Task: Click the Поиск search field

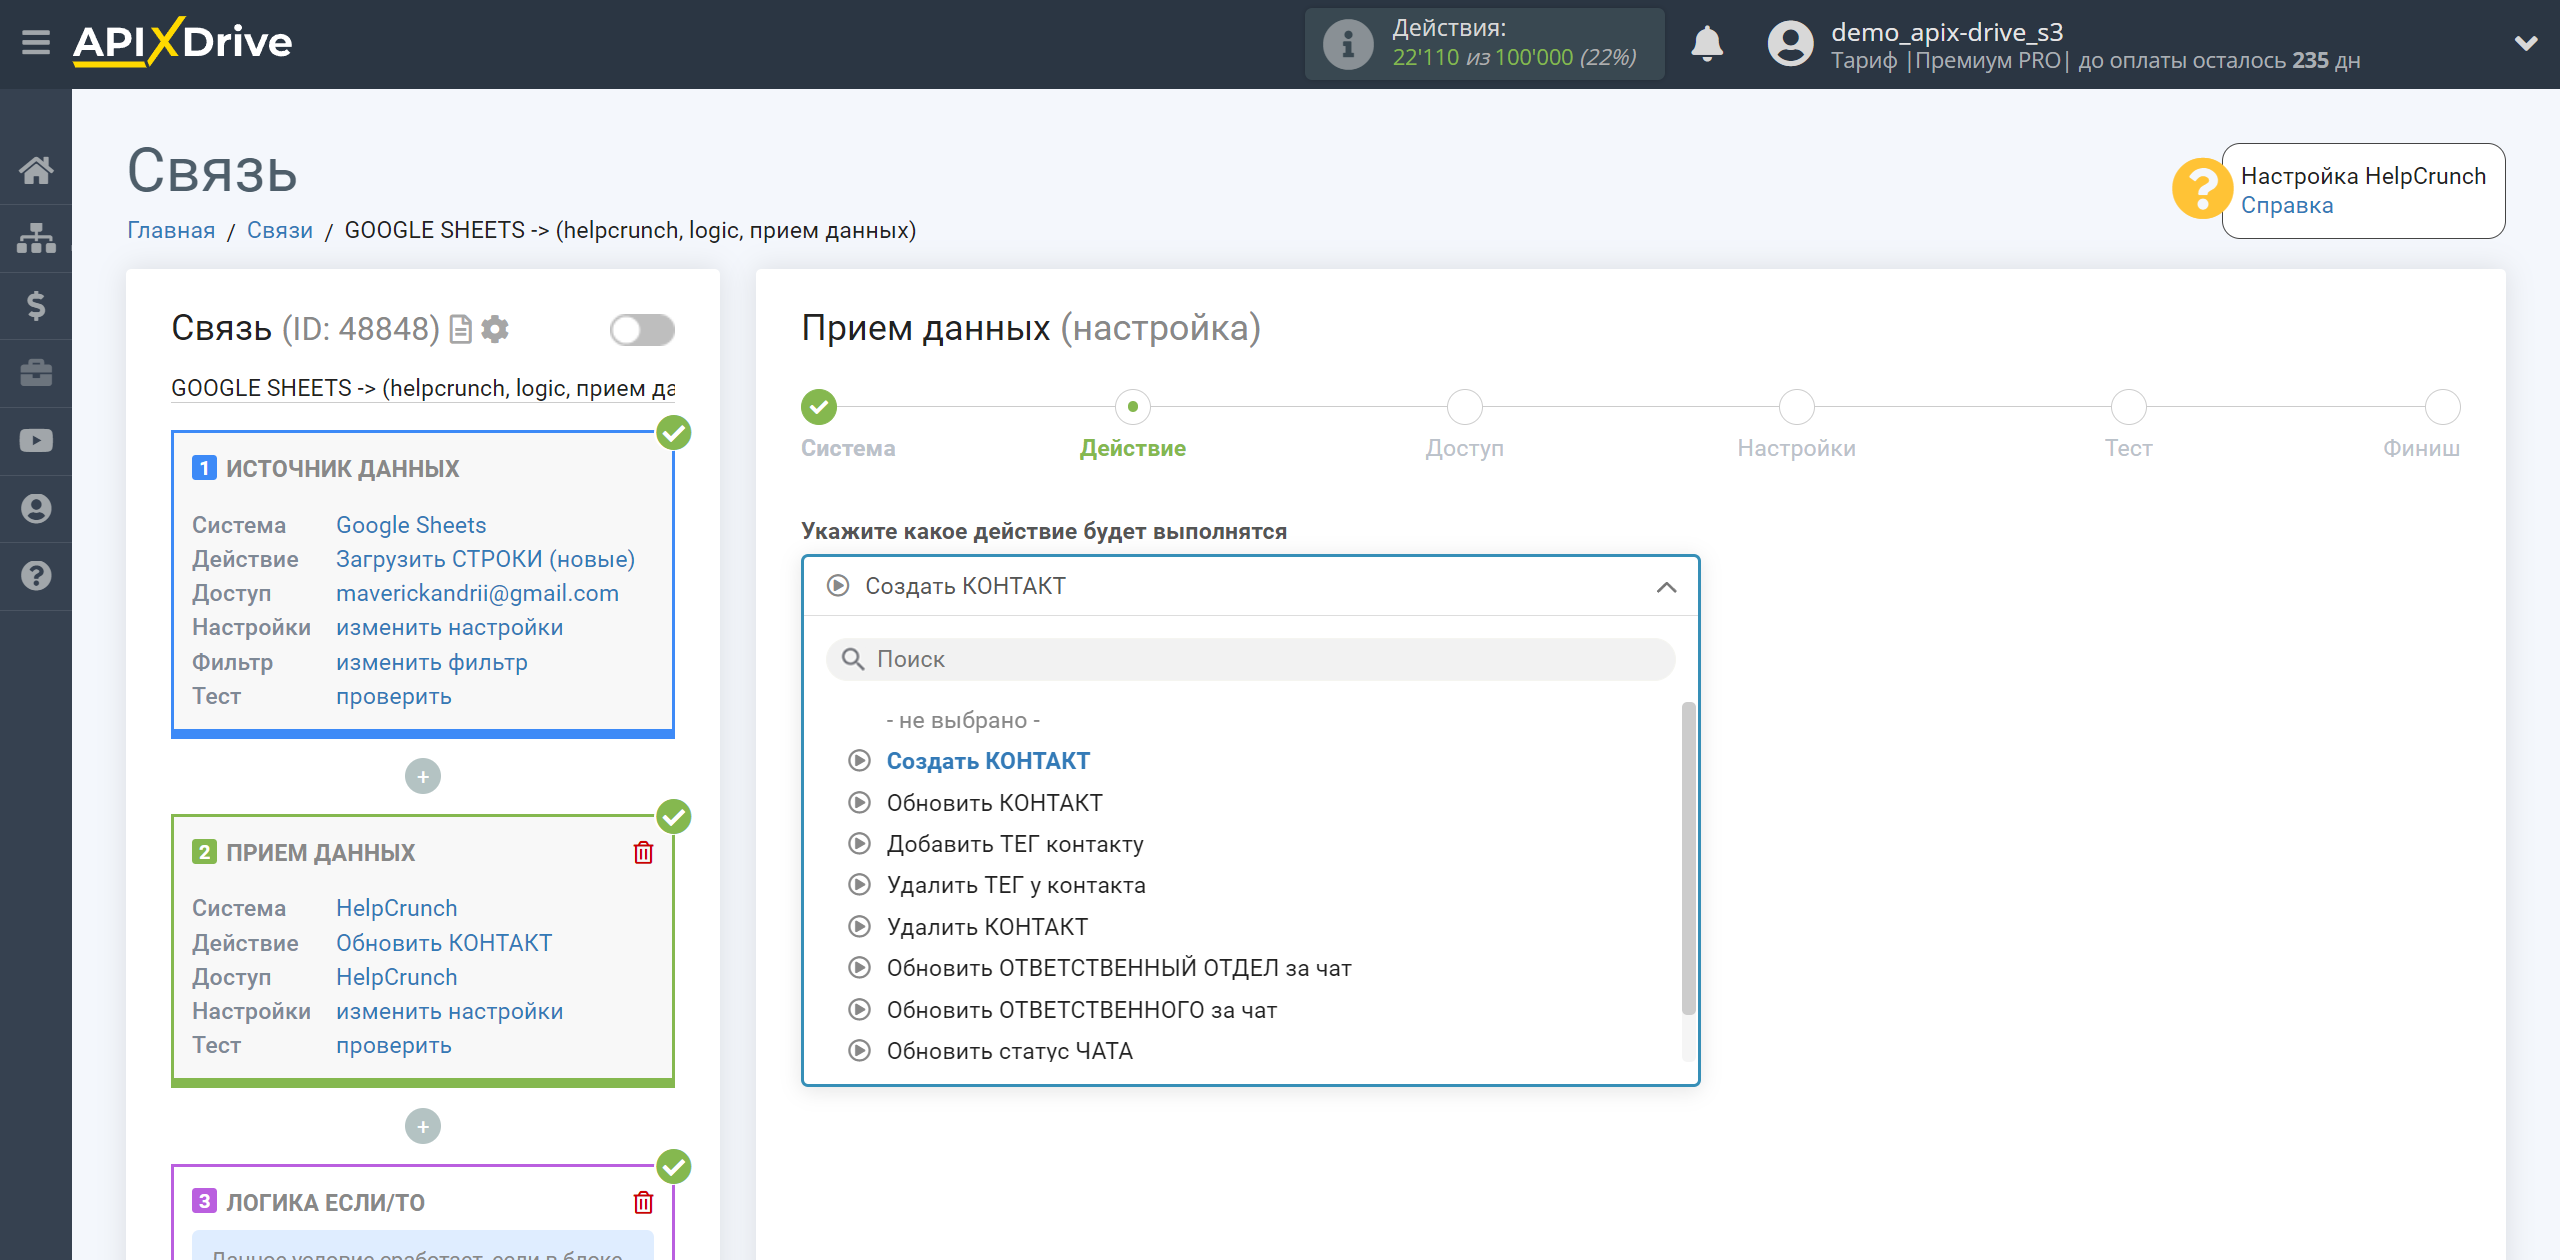Action: (1250, 659)
